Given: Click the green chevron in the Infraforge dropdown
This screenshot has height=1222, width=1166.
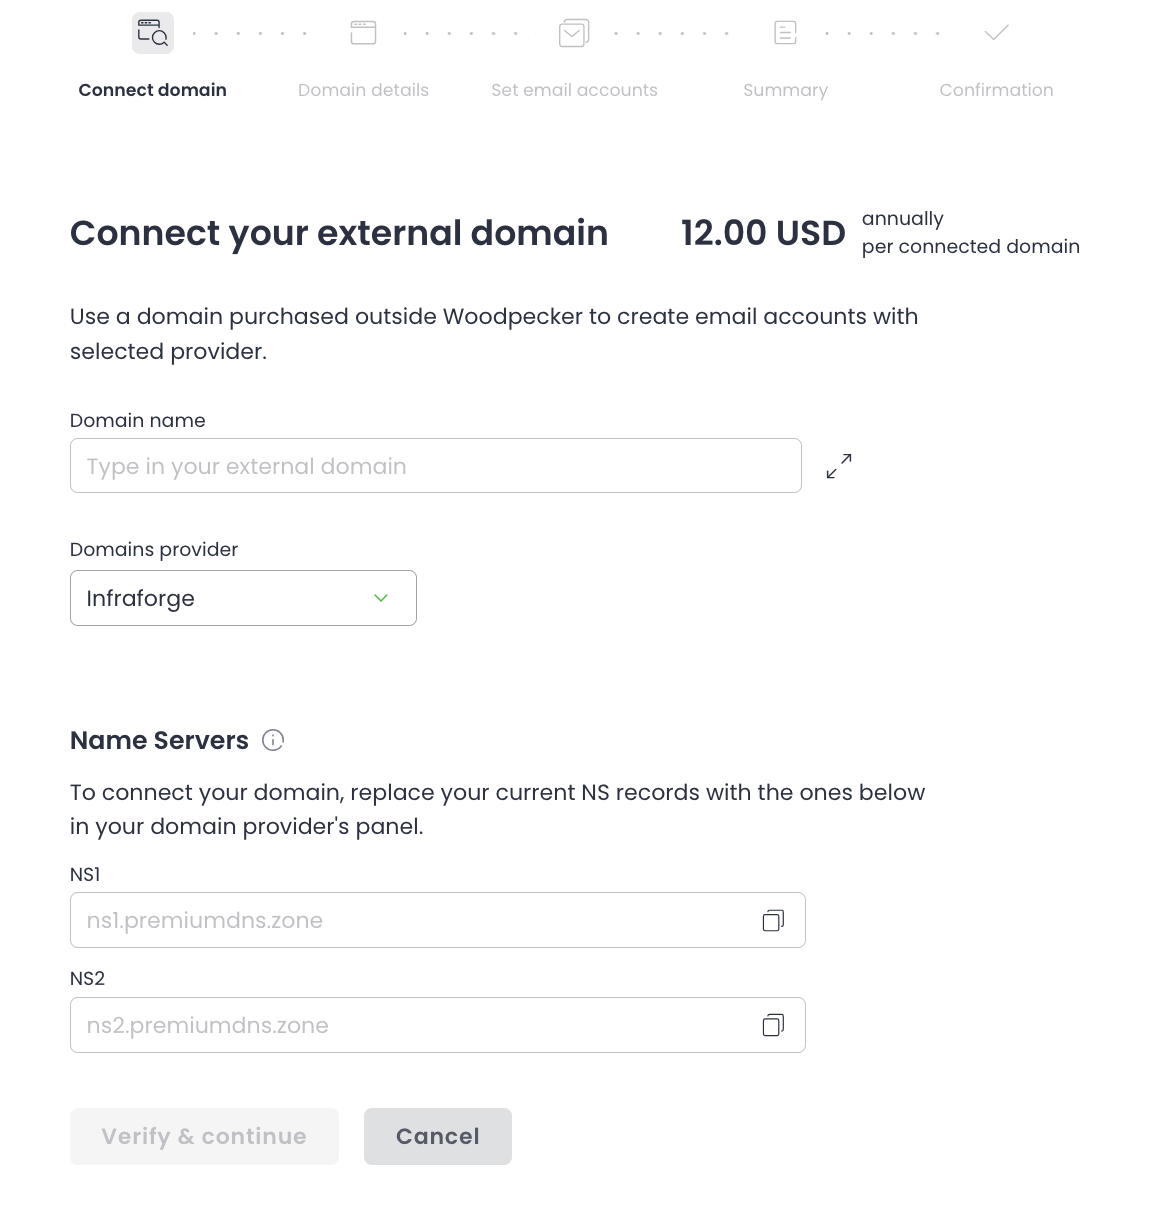Looking at the screenshot, I should pyautogui.click(x=381, y=598).
